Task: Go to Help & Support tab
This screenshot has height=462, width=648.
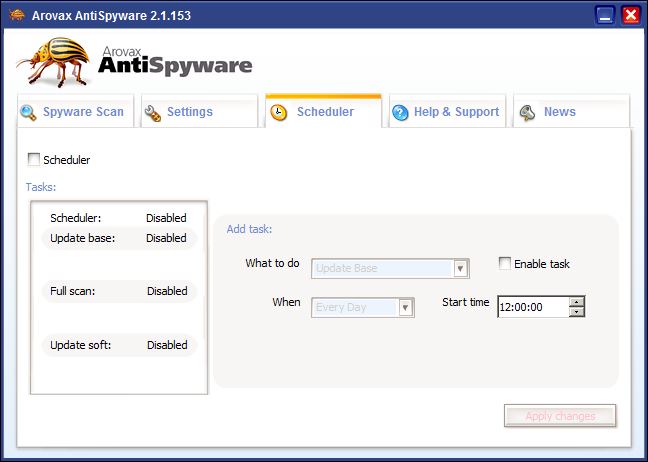Action: [x=447, y=112]
